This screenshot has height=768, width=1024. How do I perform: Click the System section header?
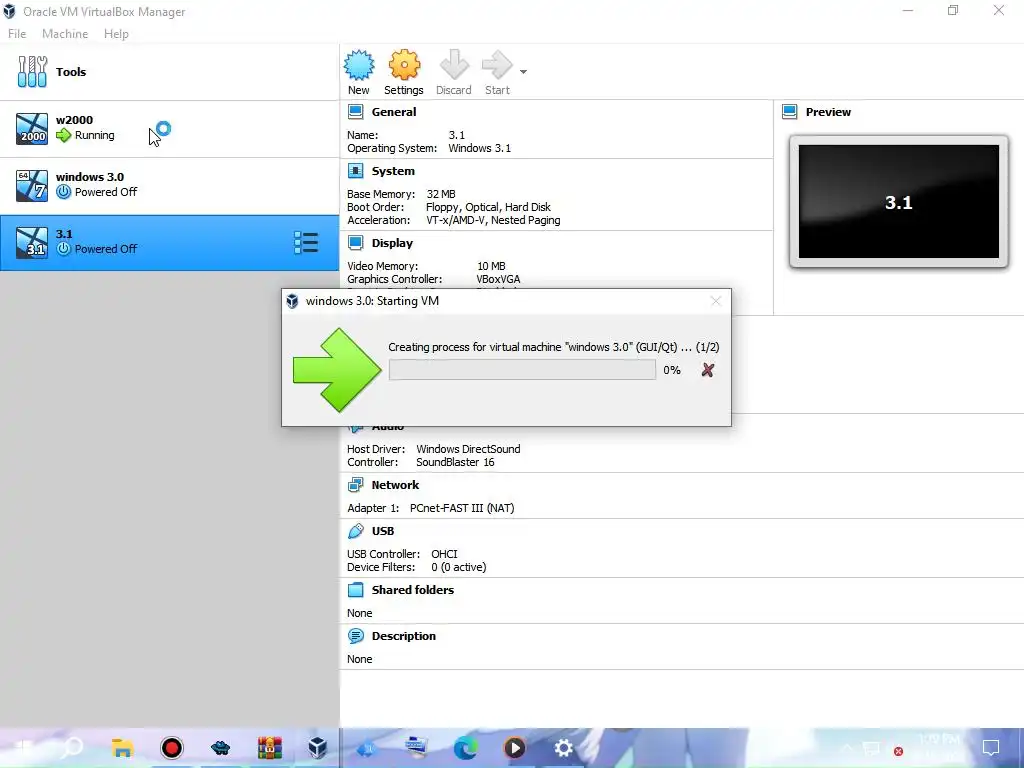click(393, 171)
